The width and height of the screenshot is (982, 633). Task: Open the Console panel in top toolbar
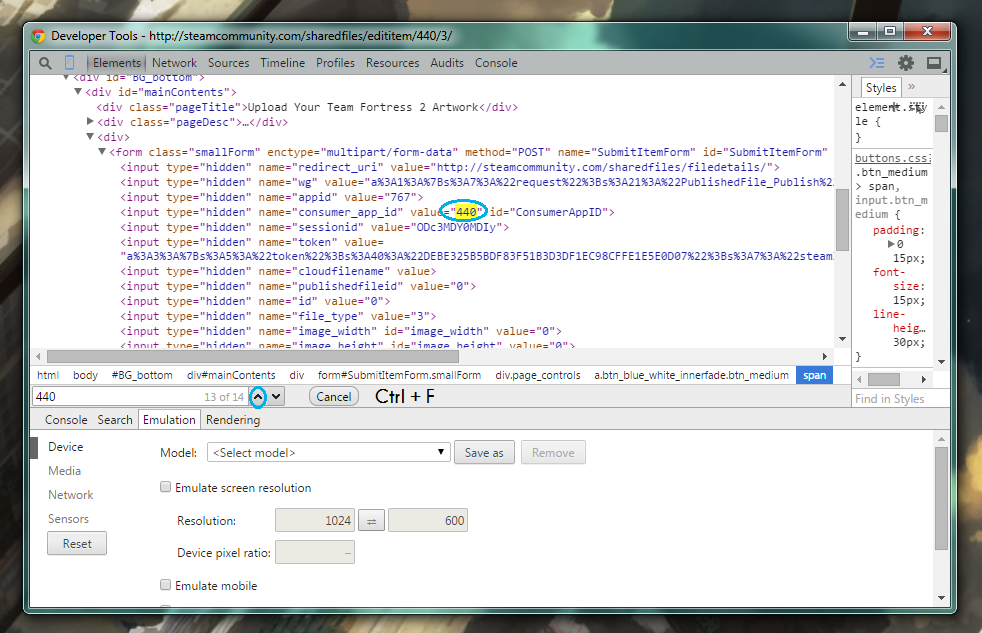coord(496,63)
